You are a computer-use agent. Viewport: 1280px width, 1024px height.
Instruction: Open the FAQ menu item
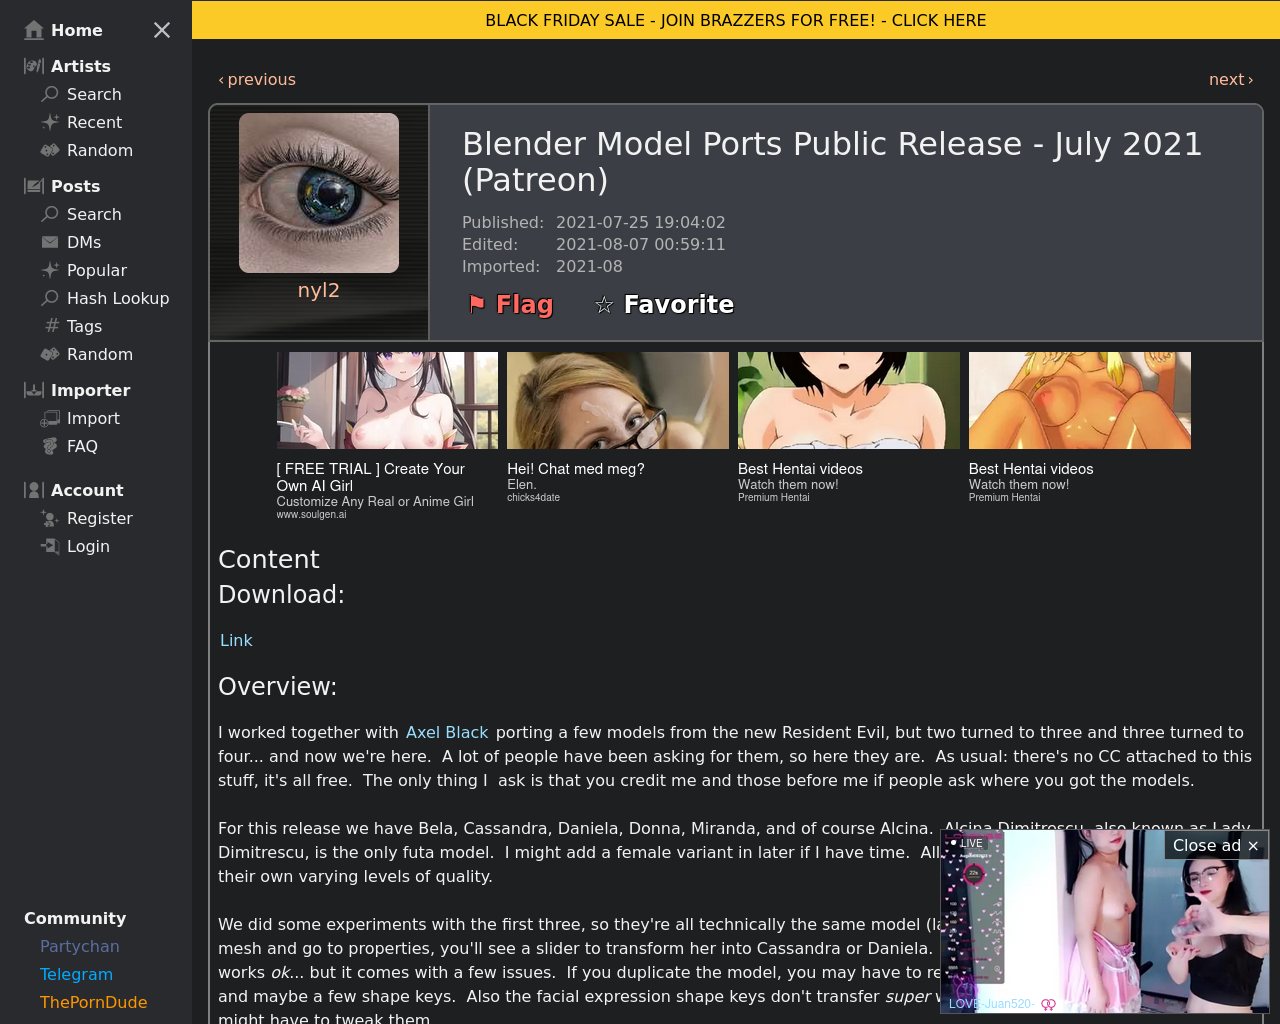[x=82, y=446]
